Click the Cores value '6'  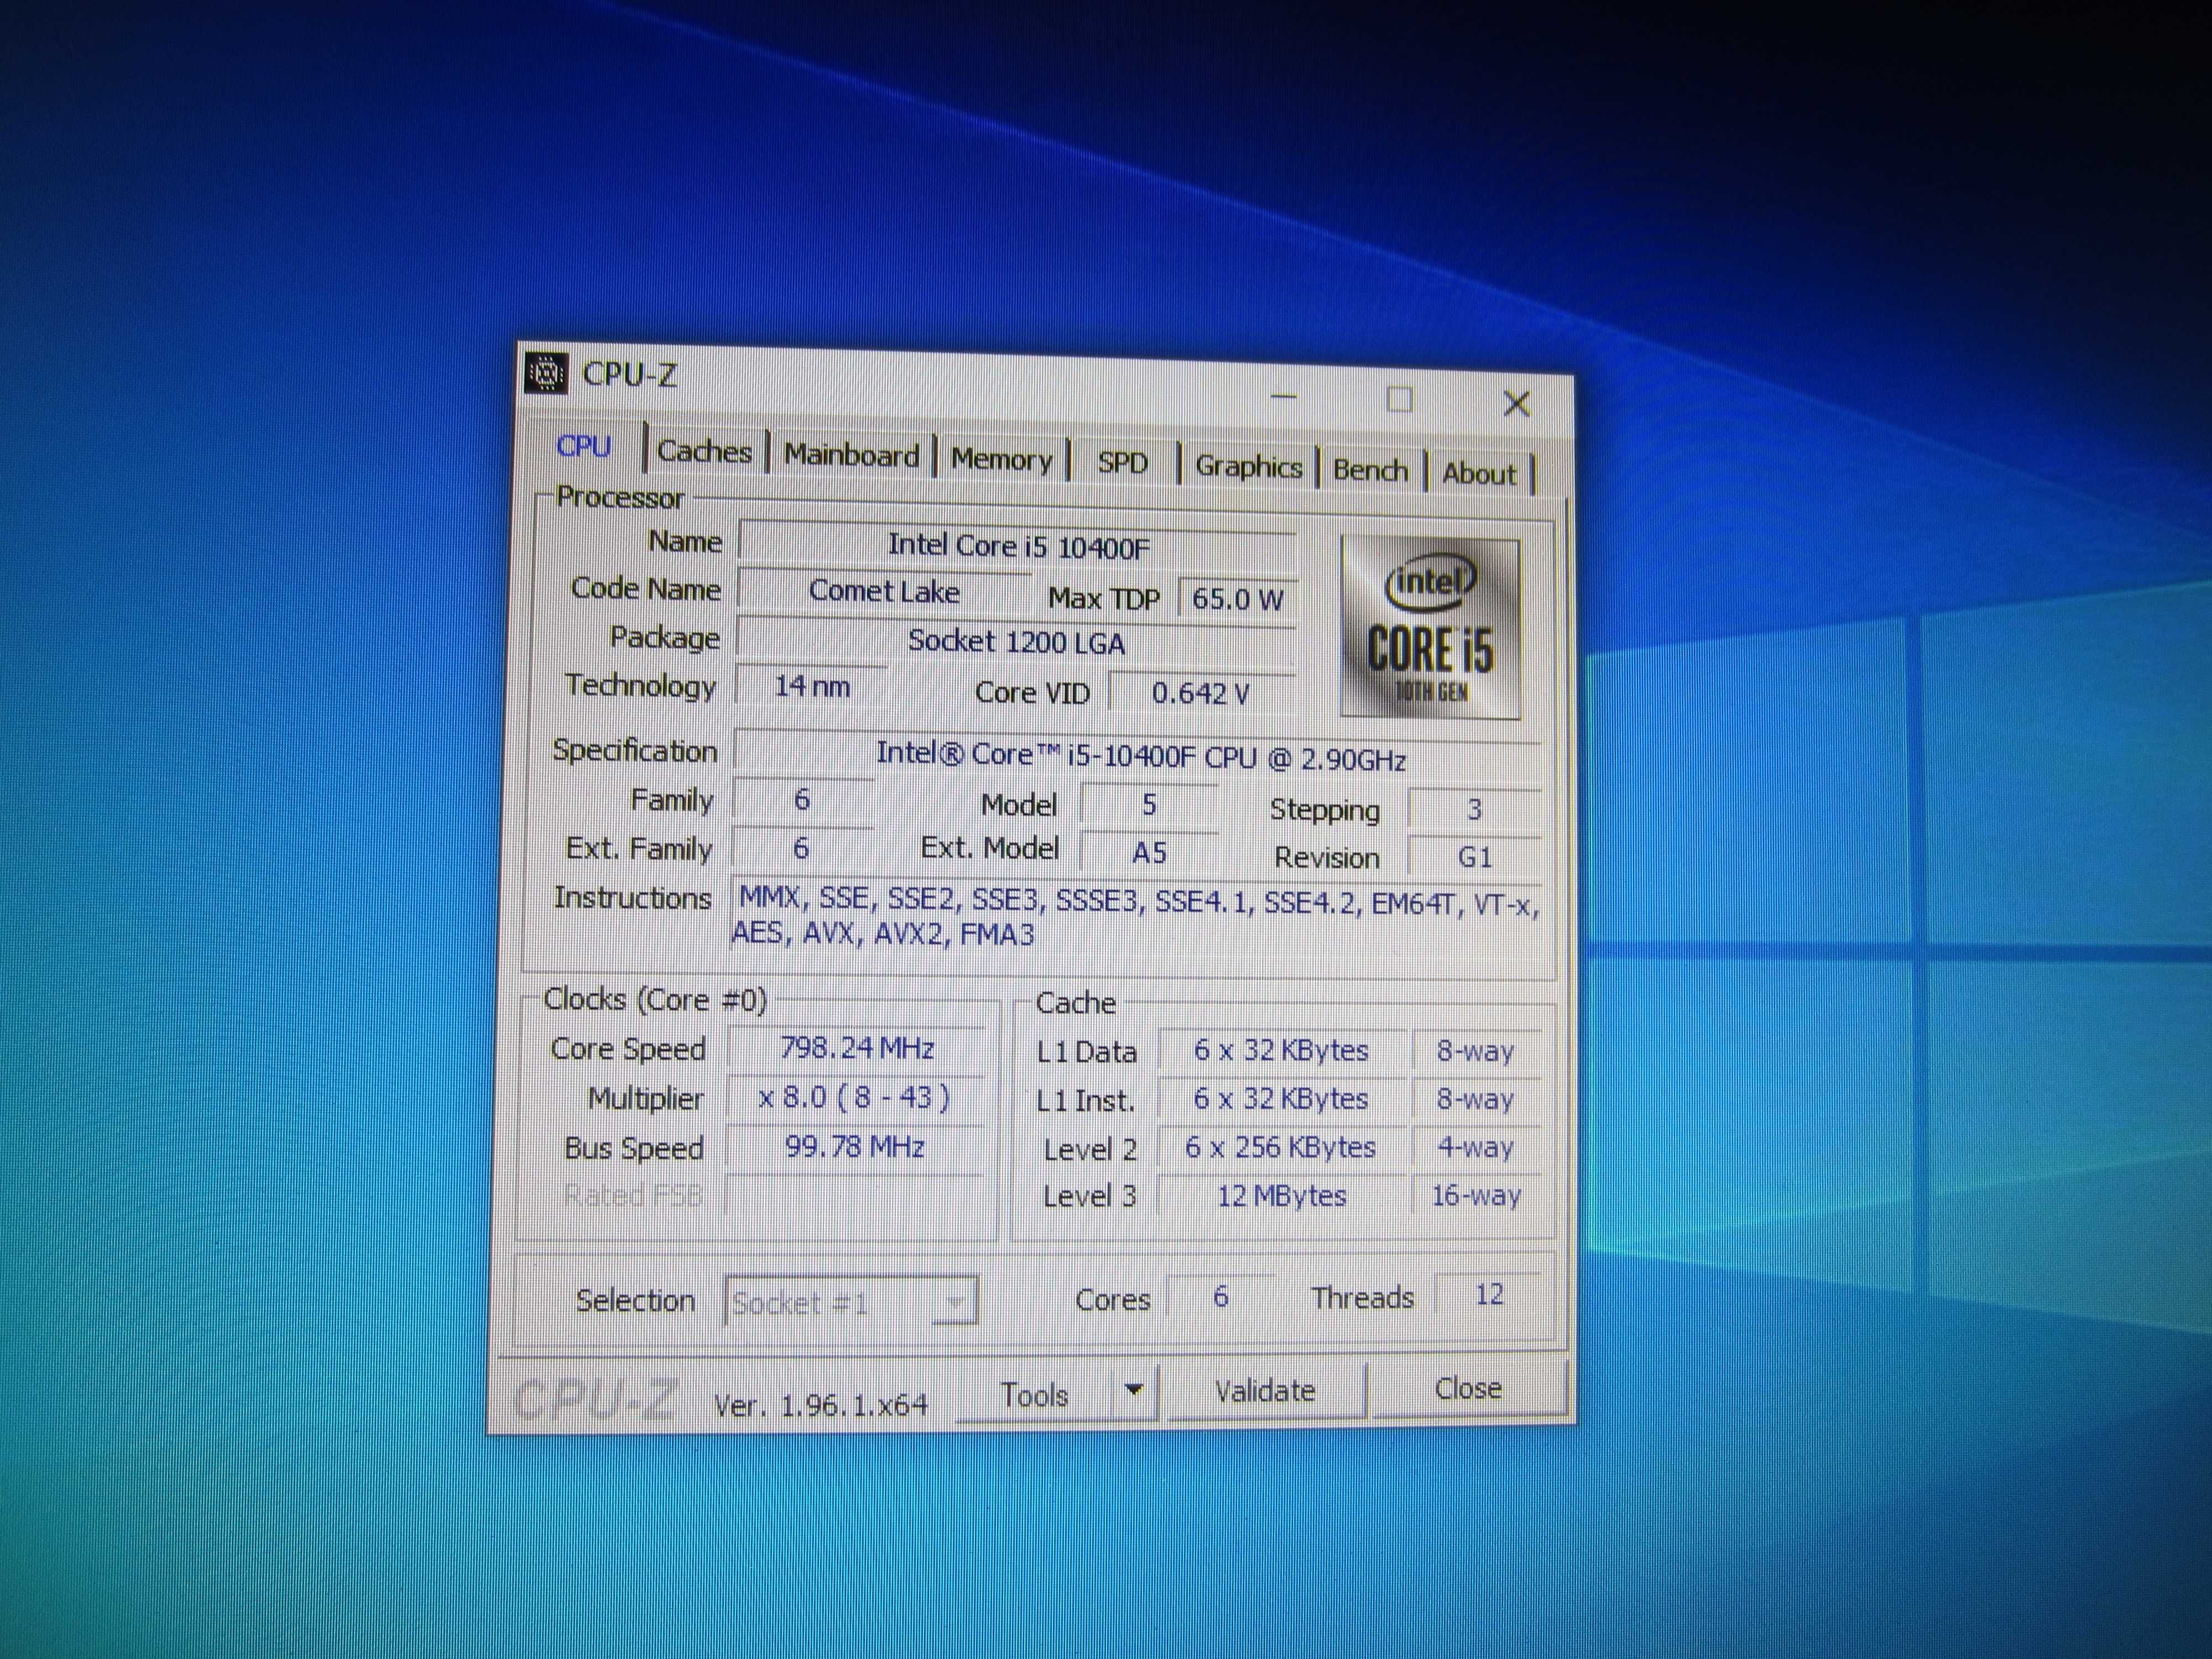1220,1297
